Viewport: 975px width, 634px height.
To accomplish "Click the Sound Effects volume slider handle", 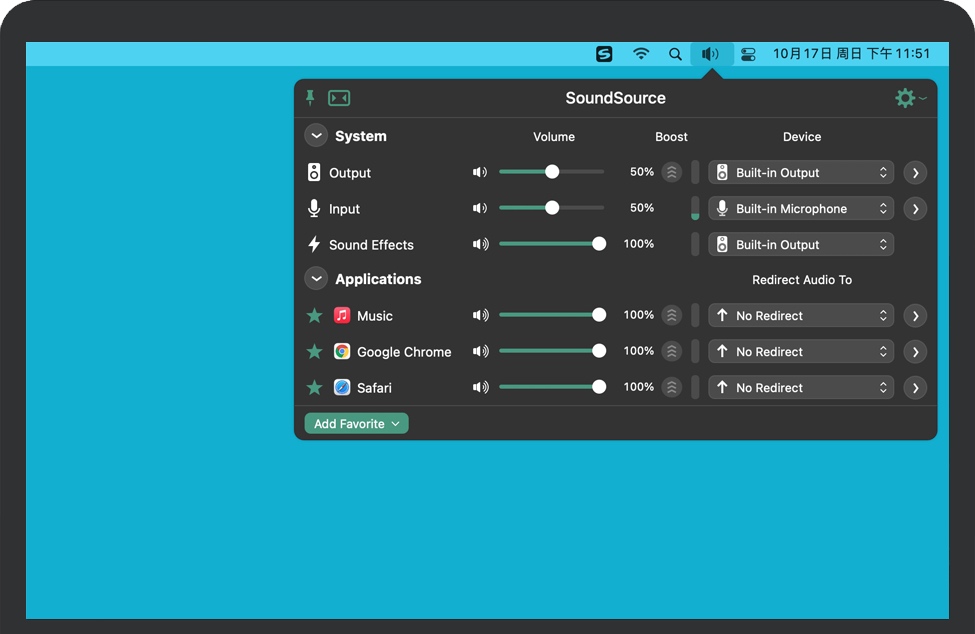I will click(x=599, y=244).
